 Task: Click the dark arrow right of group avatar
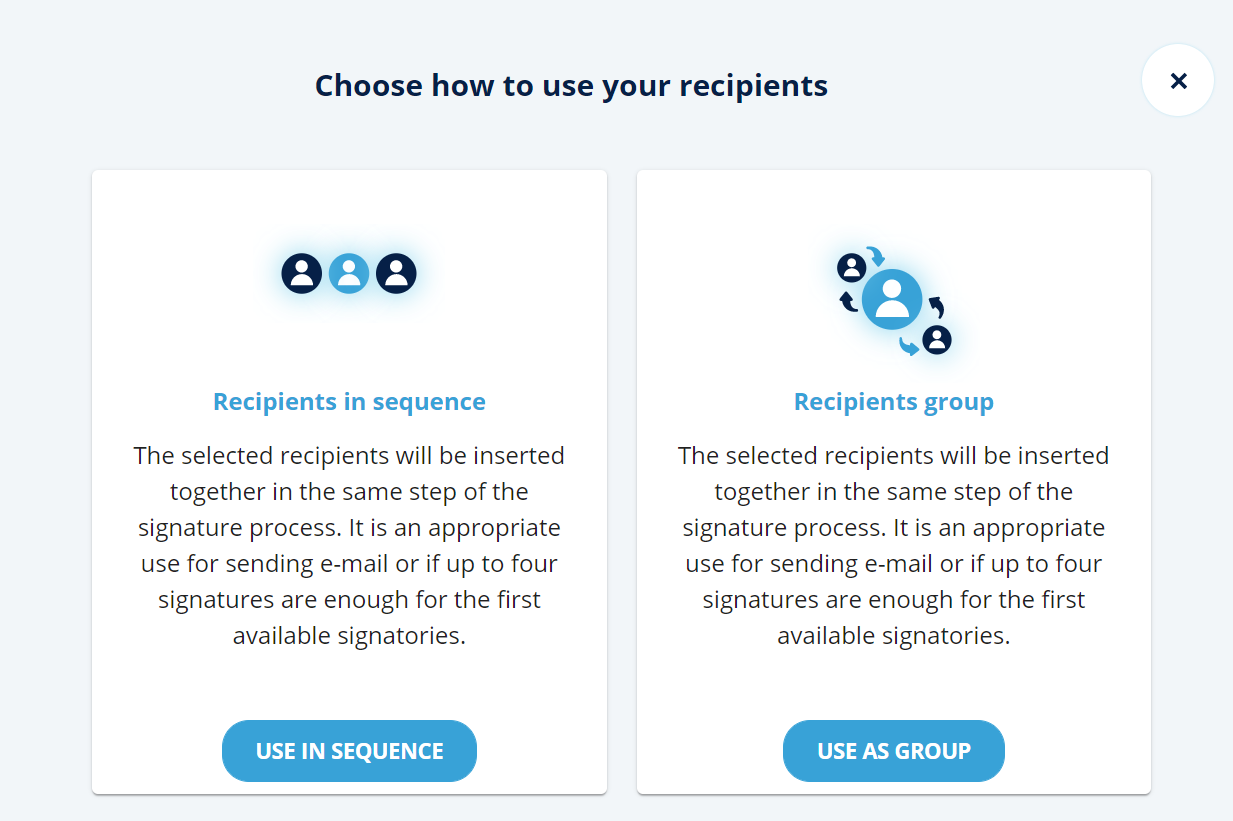pyautogui.click(x=937, y=306)
